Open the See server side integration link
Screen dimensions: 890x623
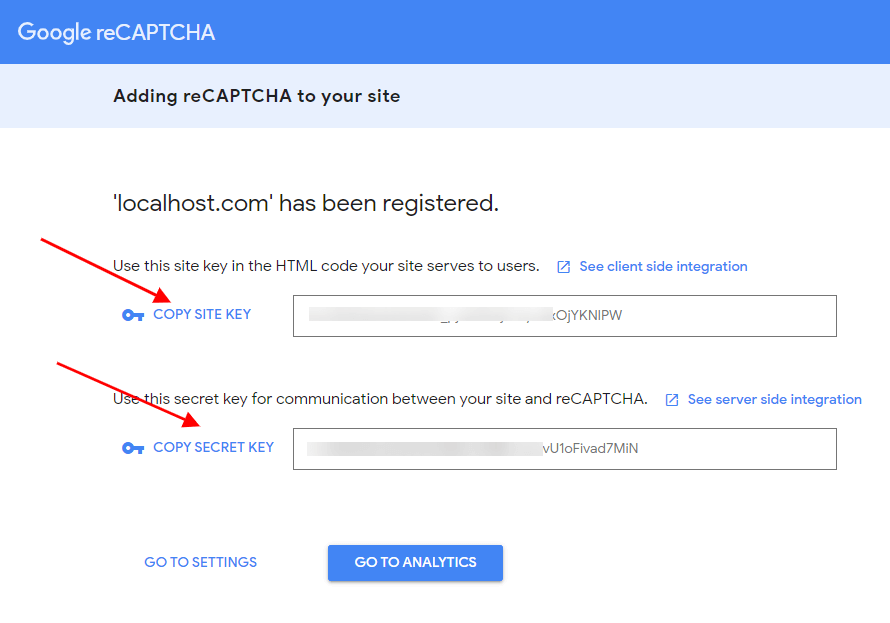[x=774, y=399]
